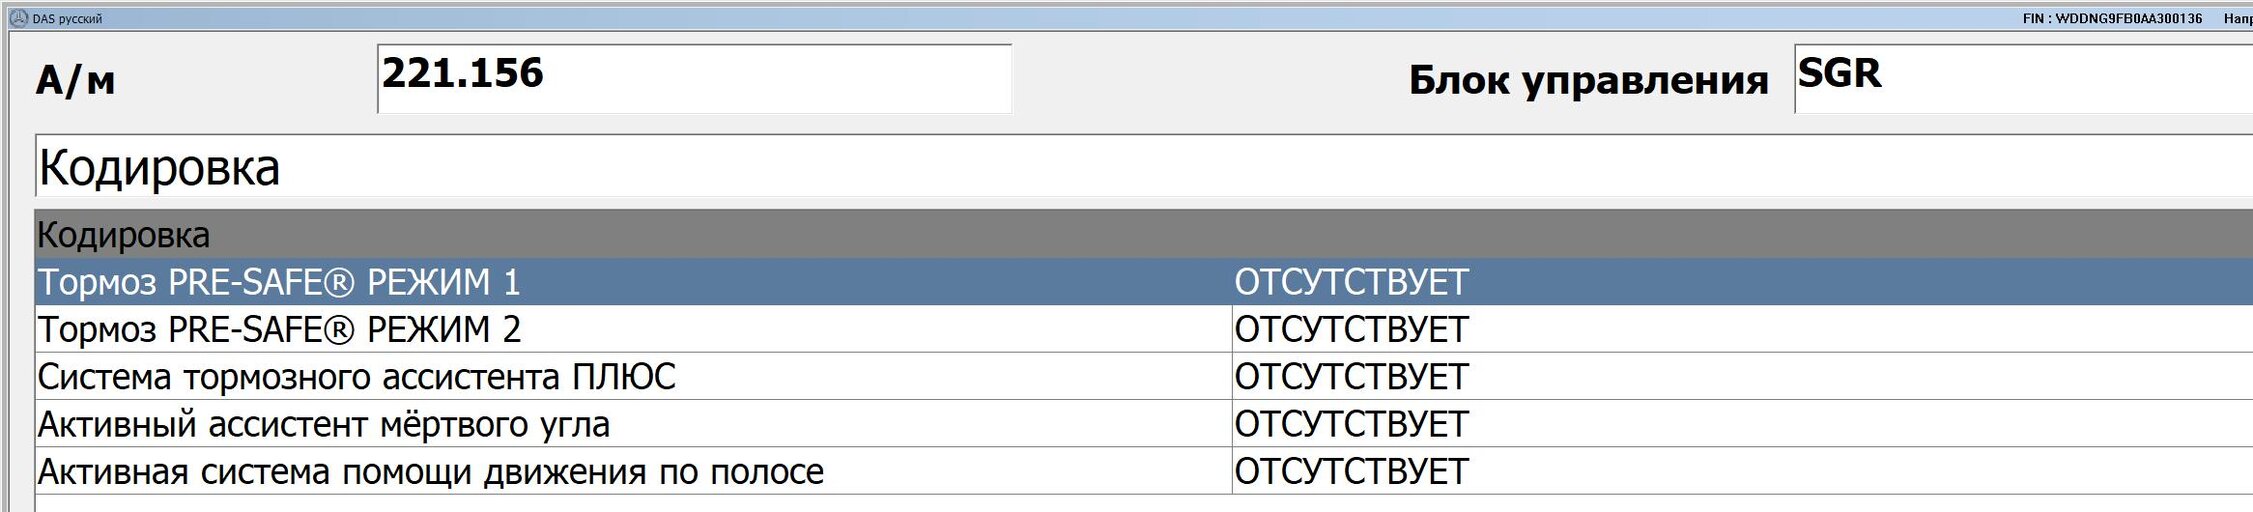2253x512 pixels.
Task: Click the Блок управления label
Action: coord(1588,80)
